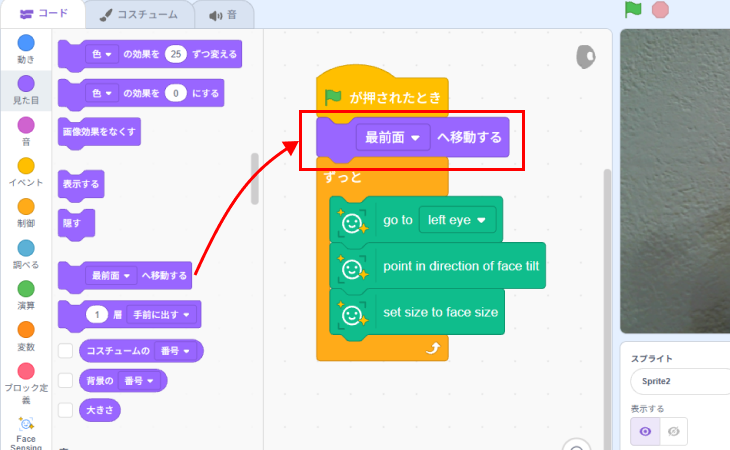Enable the 背景の番号 reporter checkbox
The image size is (730, 450).
click(66, 380)
